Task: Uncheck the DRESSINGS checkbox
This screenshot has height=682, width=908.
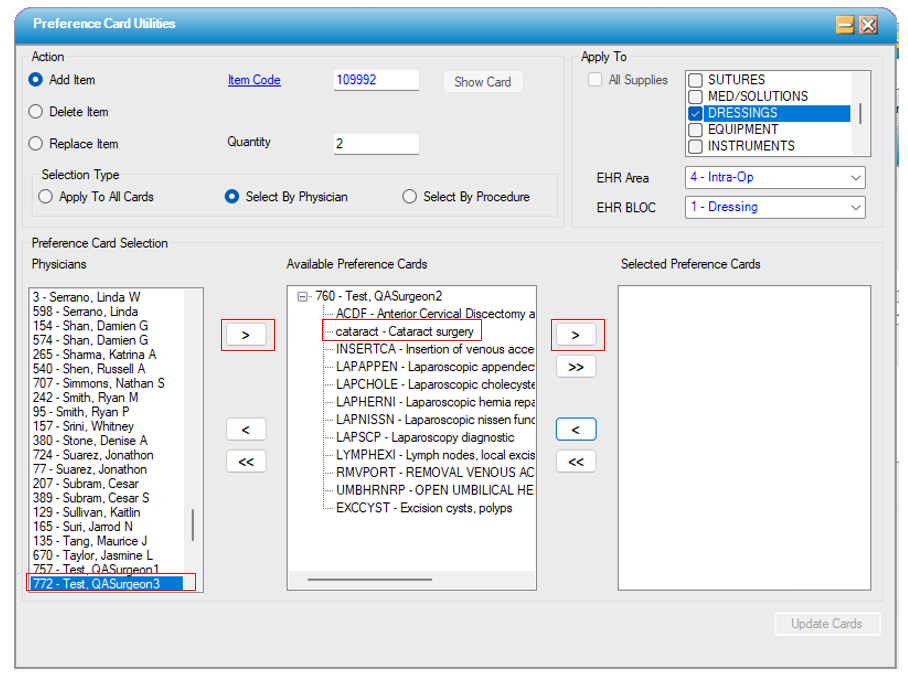Action: (x=695, y=113)
